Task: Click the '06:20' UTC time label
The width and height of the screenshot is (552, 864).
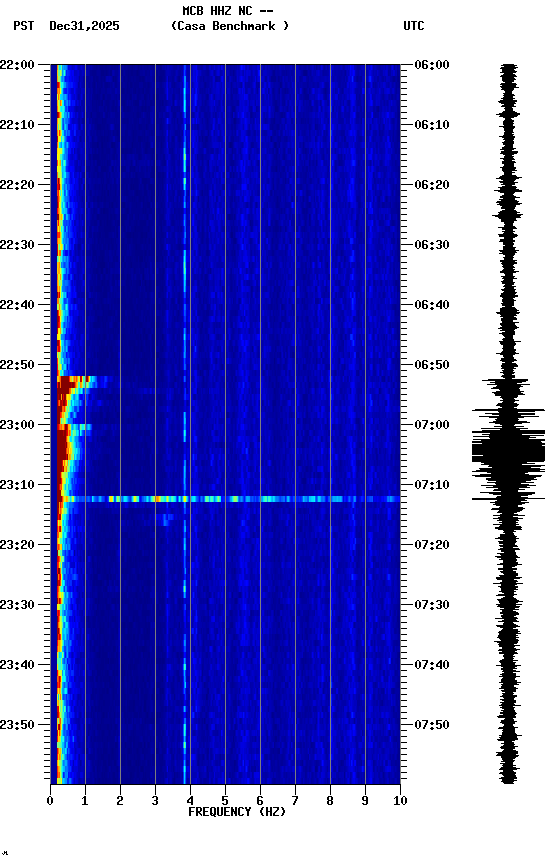Action: 432,185
